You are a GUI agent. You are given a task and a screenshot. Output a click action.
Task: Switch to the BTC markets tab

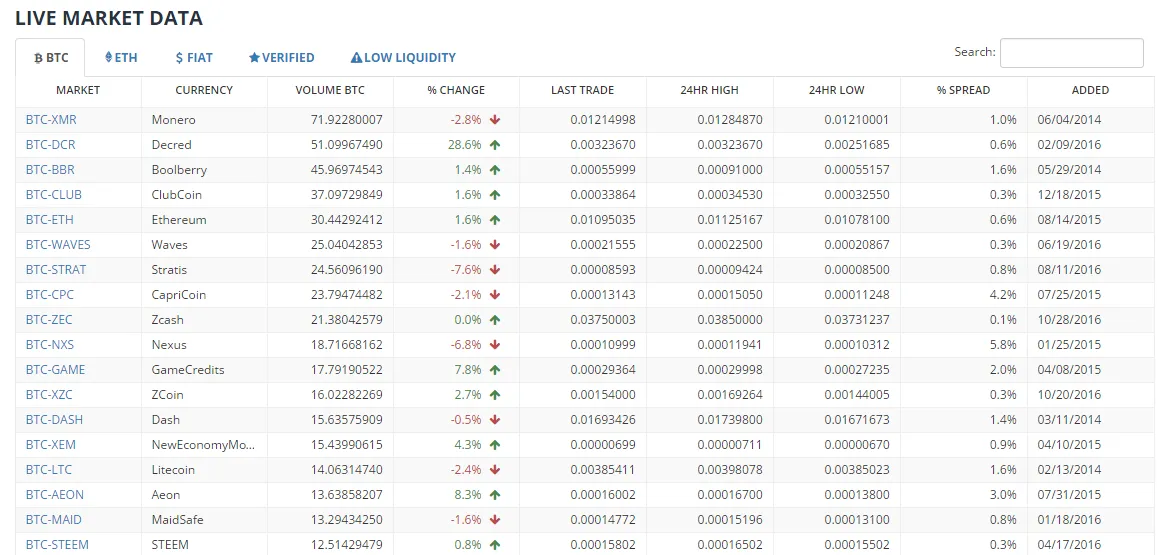50,58
